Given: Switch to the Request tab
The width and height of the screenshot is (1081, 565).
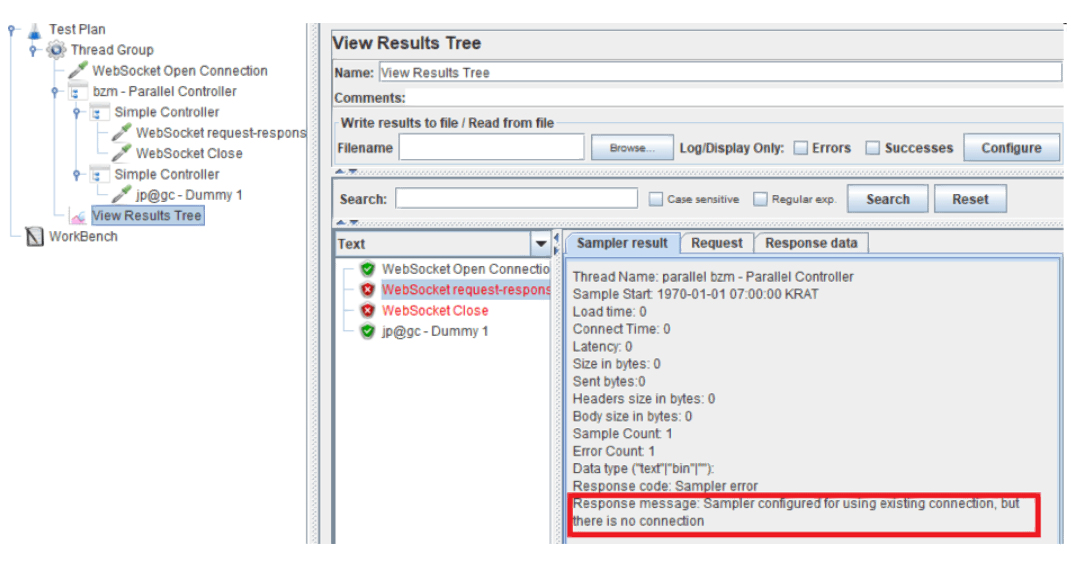Looking at the screenshot, I should point(716,243).
